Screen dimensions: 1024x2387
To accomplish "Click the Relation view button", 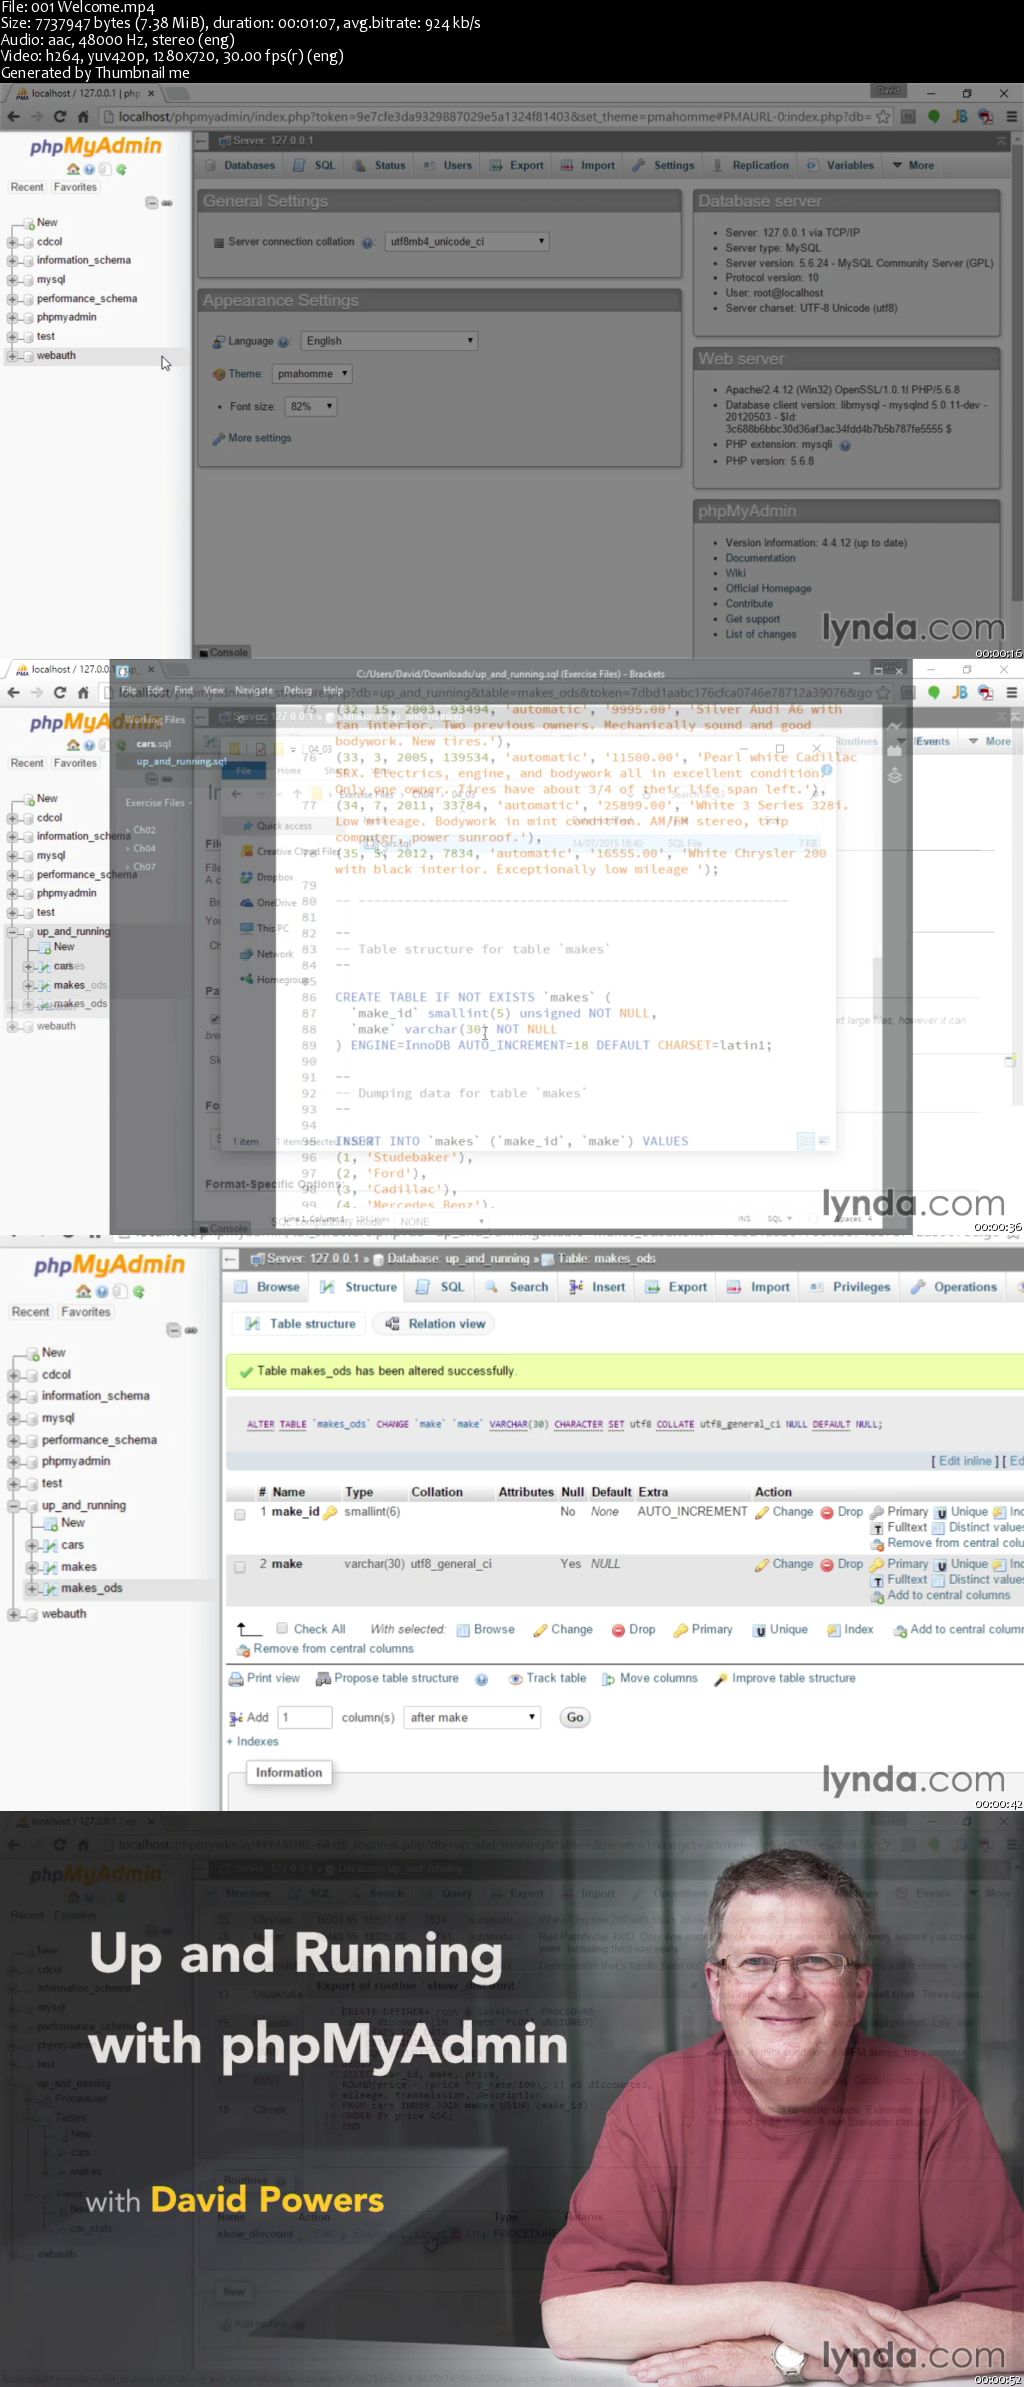I will (435, 1324).
